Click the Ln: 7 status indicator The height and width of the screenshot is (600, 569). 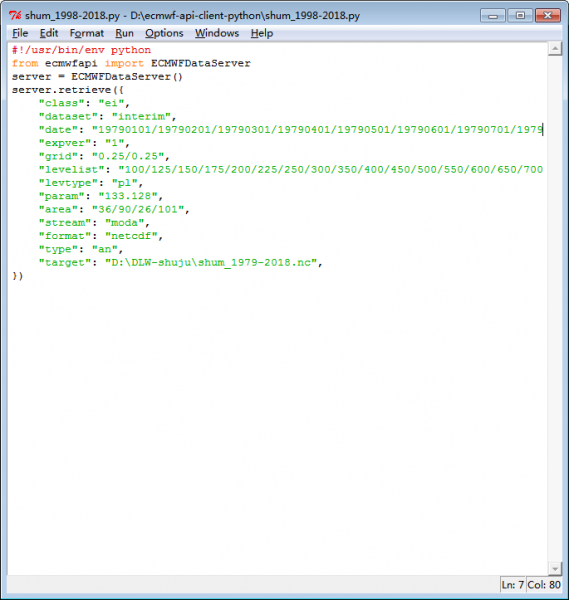(x=512, y=585)
